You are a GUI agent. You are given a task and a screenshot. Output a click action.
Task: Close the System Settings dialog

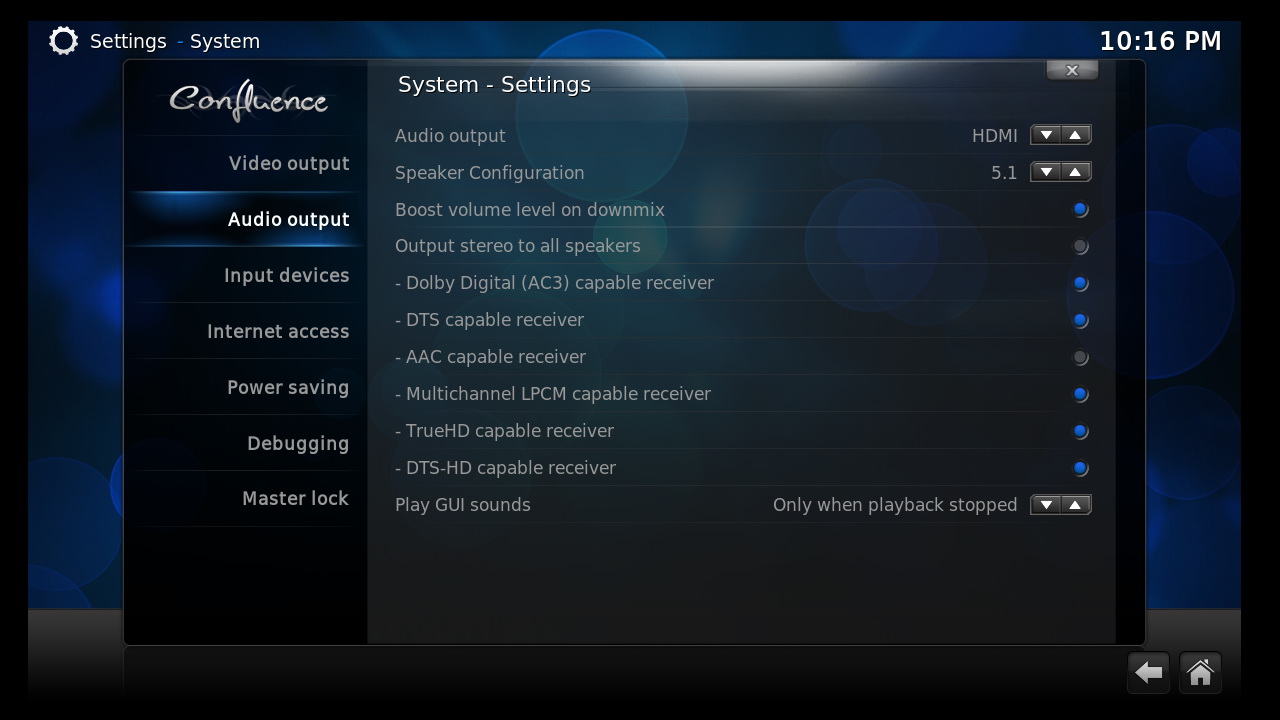(x=1072, y=70)
